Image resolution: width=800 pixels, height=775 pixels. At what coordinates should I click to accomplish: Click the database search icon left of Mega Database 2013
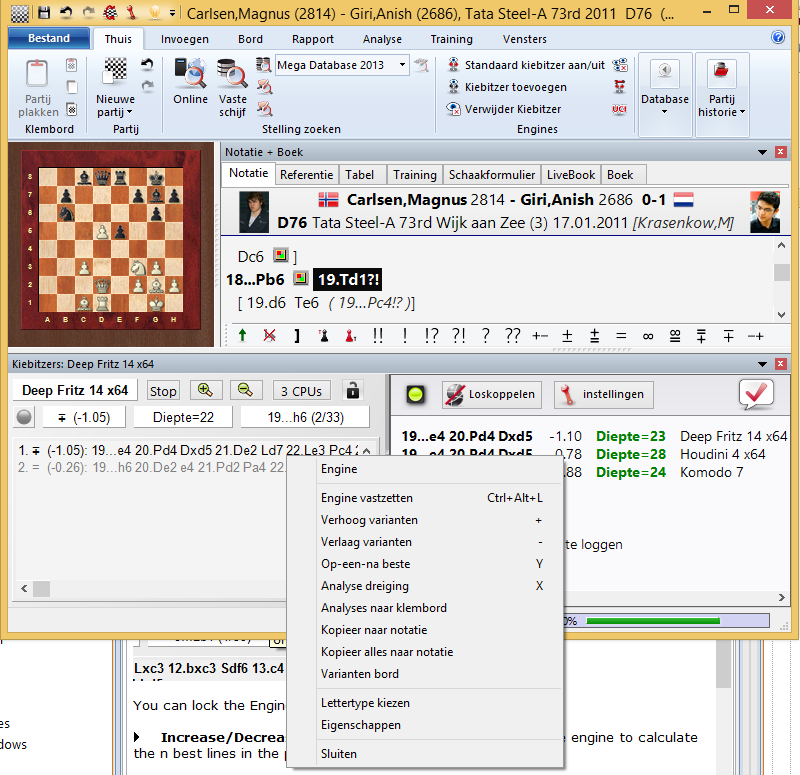263,65
